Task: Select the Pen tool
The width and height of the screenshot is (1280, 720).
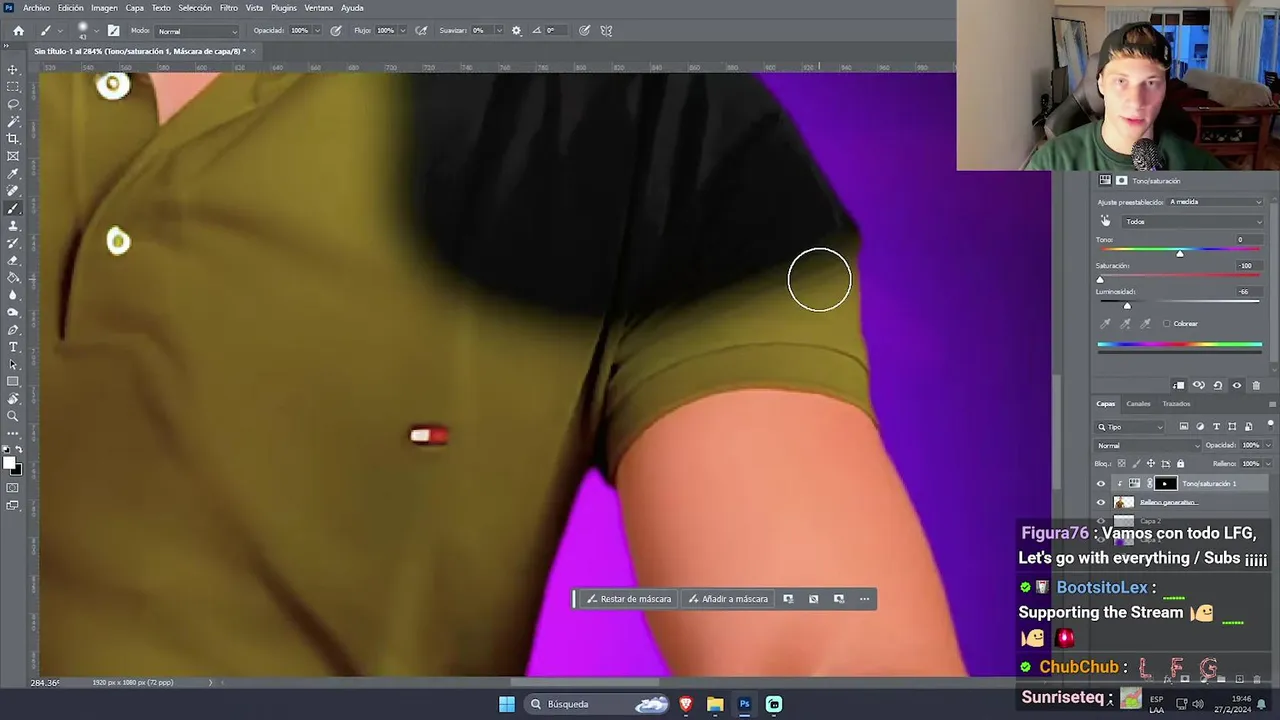Action: [13, 330]
